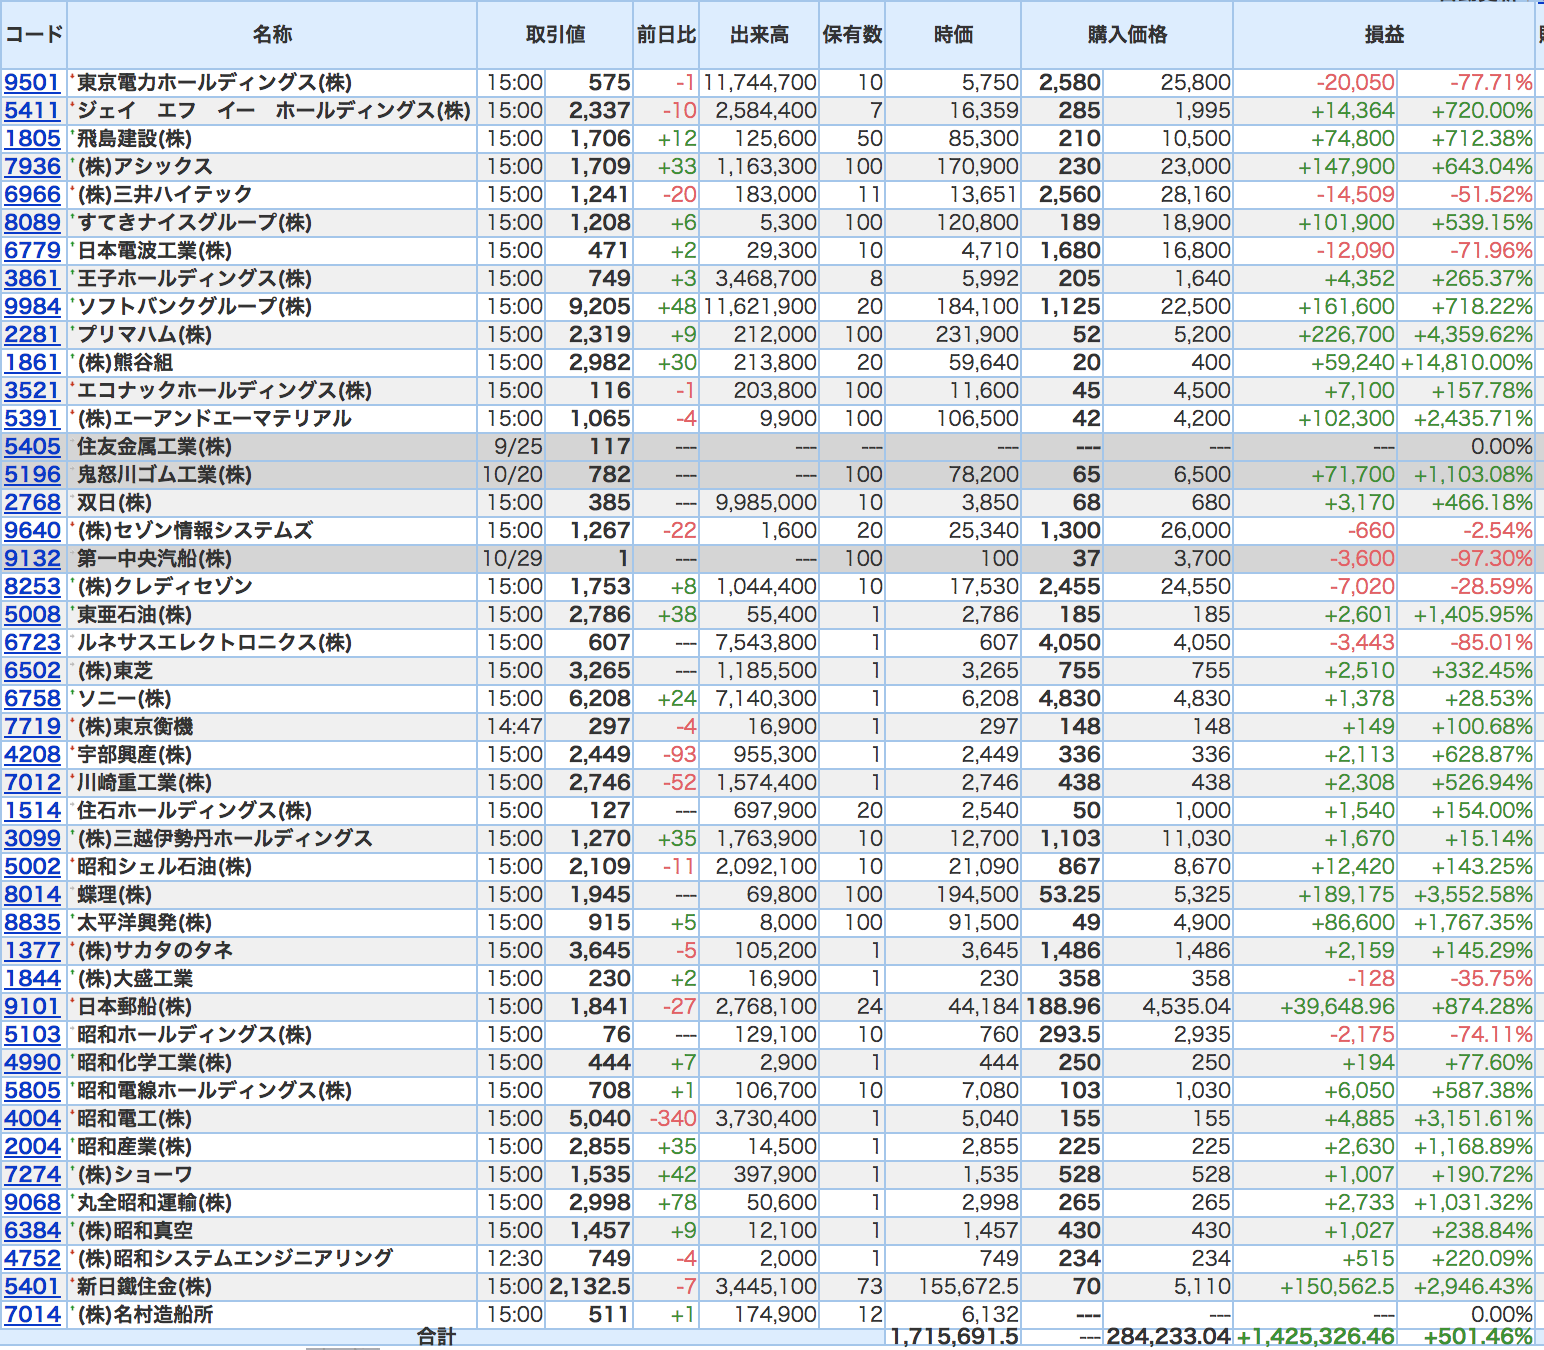Viewport: 1544px width, 1350px height.
Task: Select the 合計 total row label
Action: (436, 1337)
